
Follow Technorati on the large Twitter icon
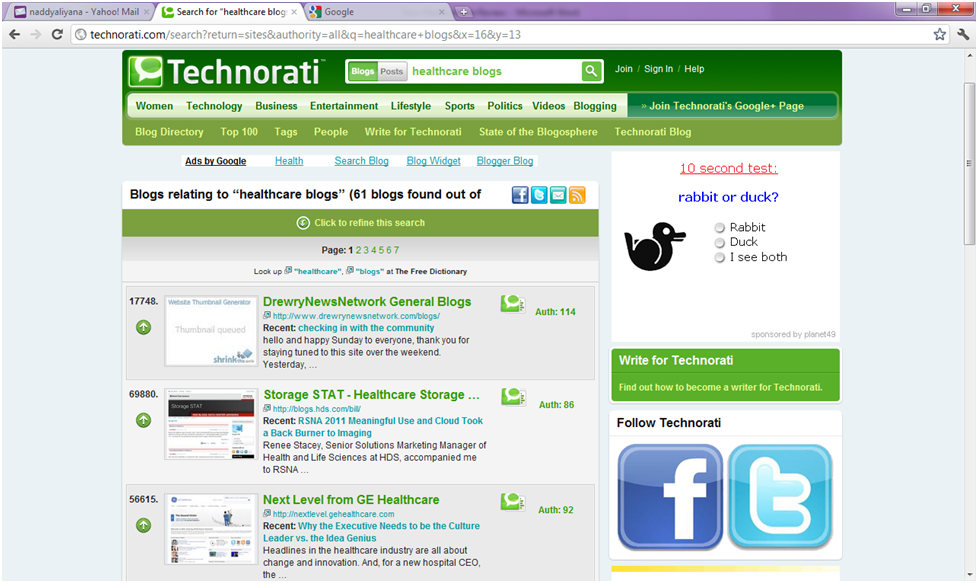[780, 496]
